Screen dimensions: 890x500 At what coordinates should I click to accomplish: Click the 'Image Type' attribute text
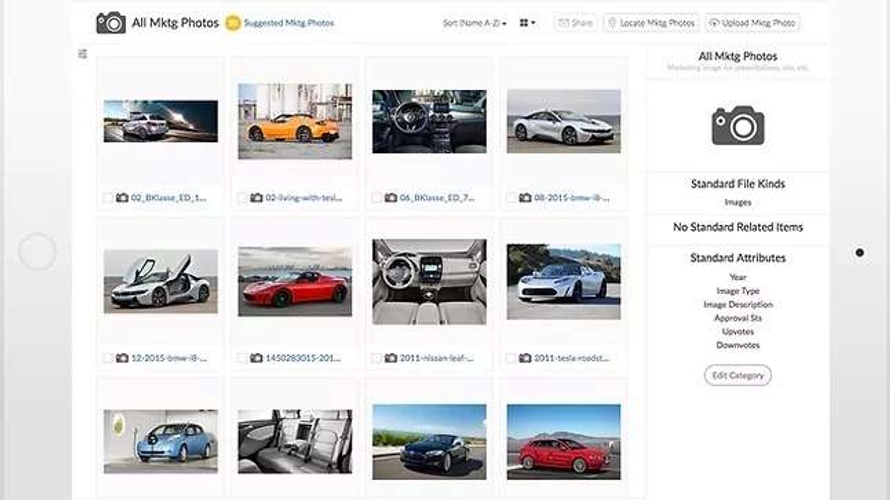(738, 291)
